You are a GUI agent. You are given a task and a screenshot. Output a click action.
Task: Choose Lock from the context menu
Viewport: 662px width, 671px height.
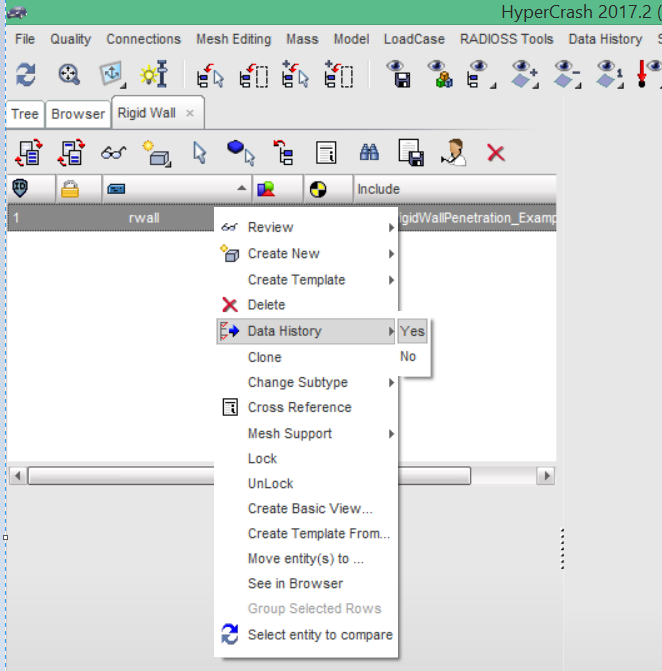306,459
